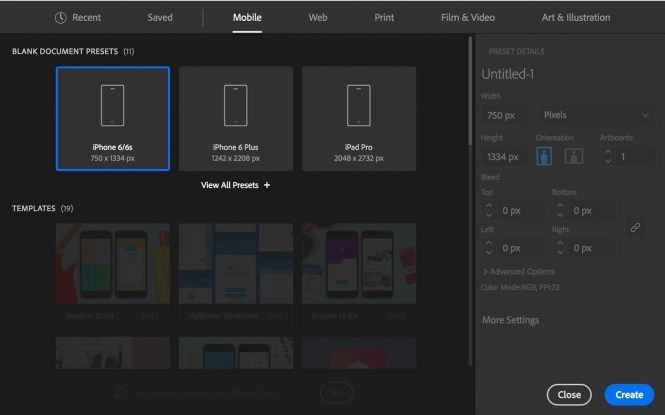
Task: Open the Pixels units dropdown
Action: tap(596, 115)
